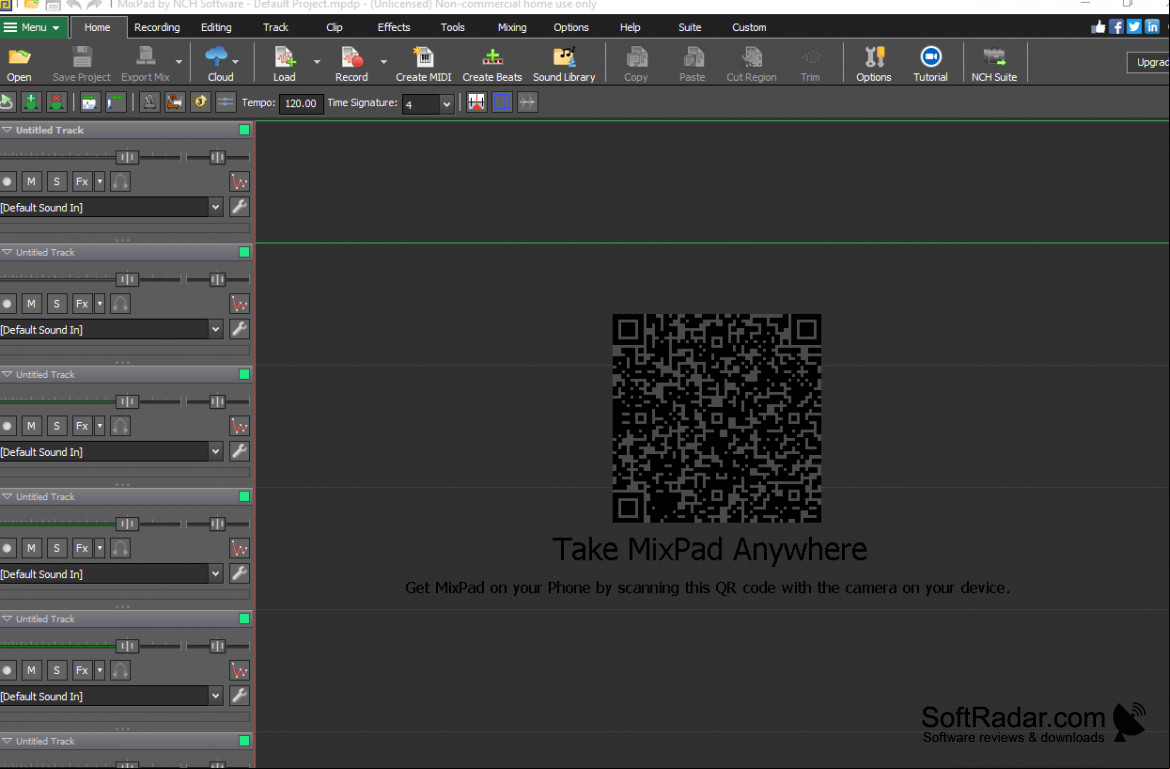Open the Mixing tab
Screen dimensions: 1170x769
[x=512, y=27]
